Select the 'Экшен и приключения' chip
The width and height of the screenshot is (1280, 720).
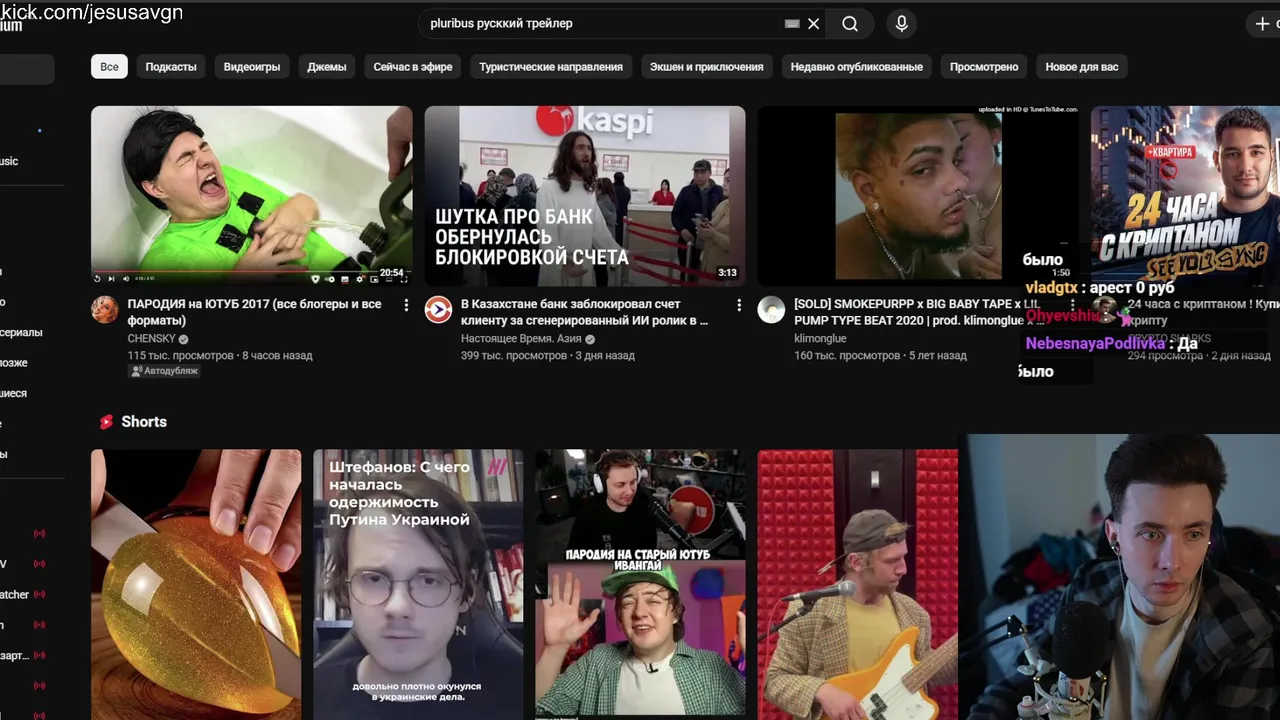[706, 67]
